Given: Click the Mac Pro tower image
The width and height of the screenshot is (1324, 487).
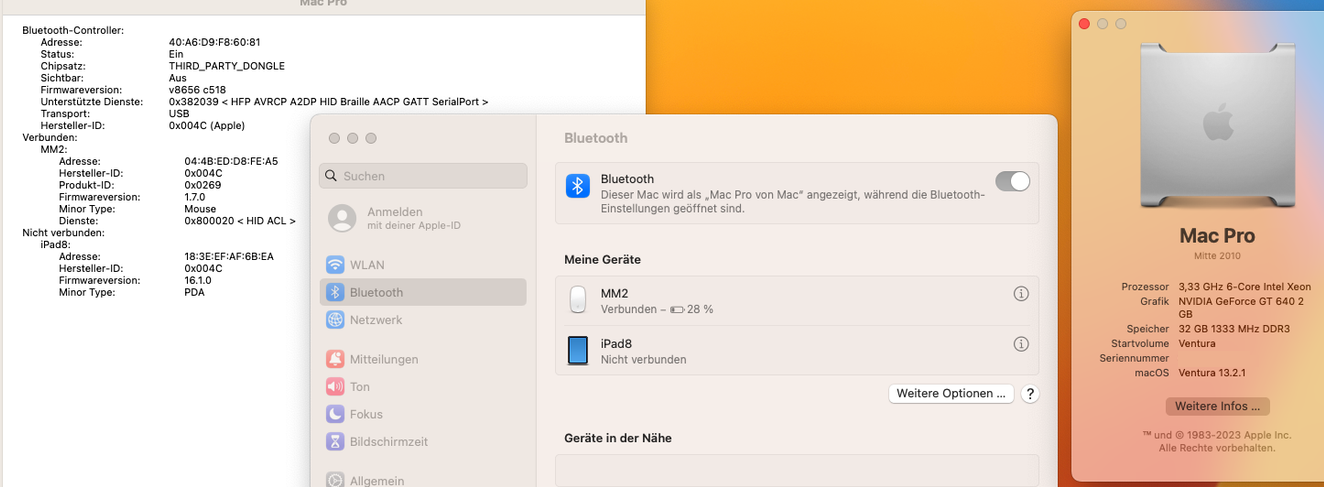Looking at the screenshot, I should tap(1217, 126).
